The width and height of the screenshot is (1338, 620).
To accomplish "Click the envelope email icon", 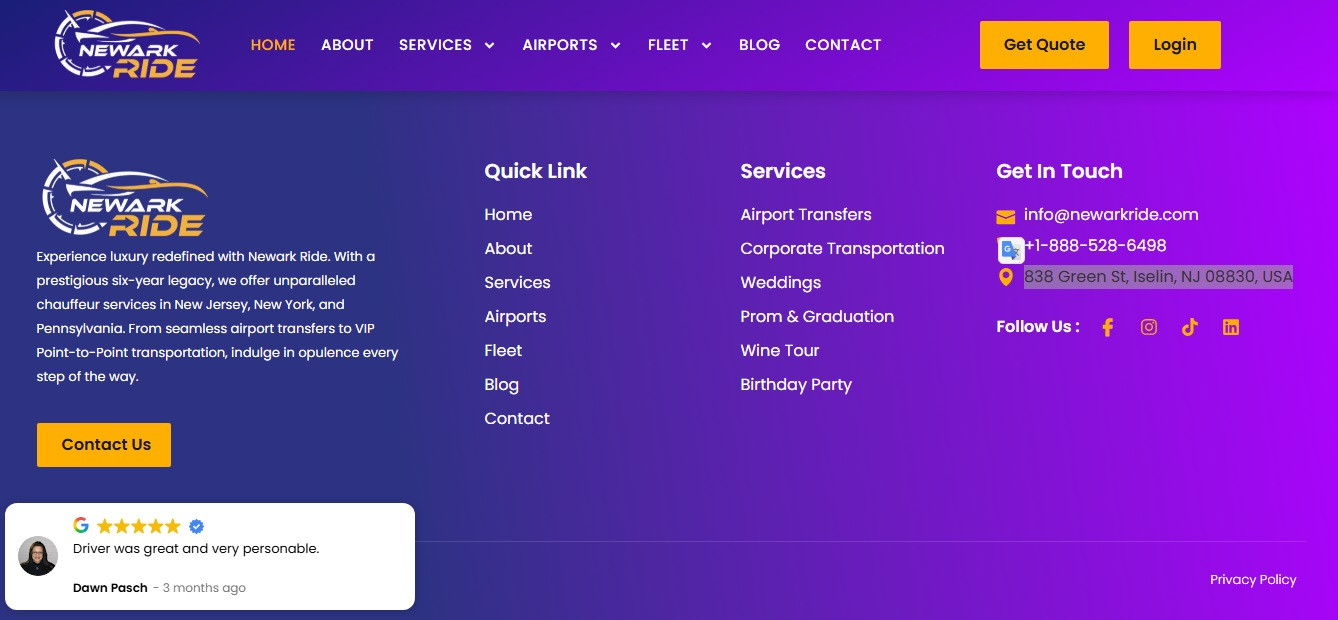I will click(1006, 217).
